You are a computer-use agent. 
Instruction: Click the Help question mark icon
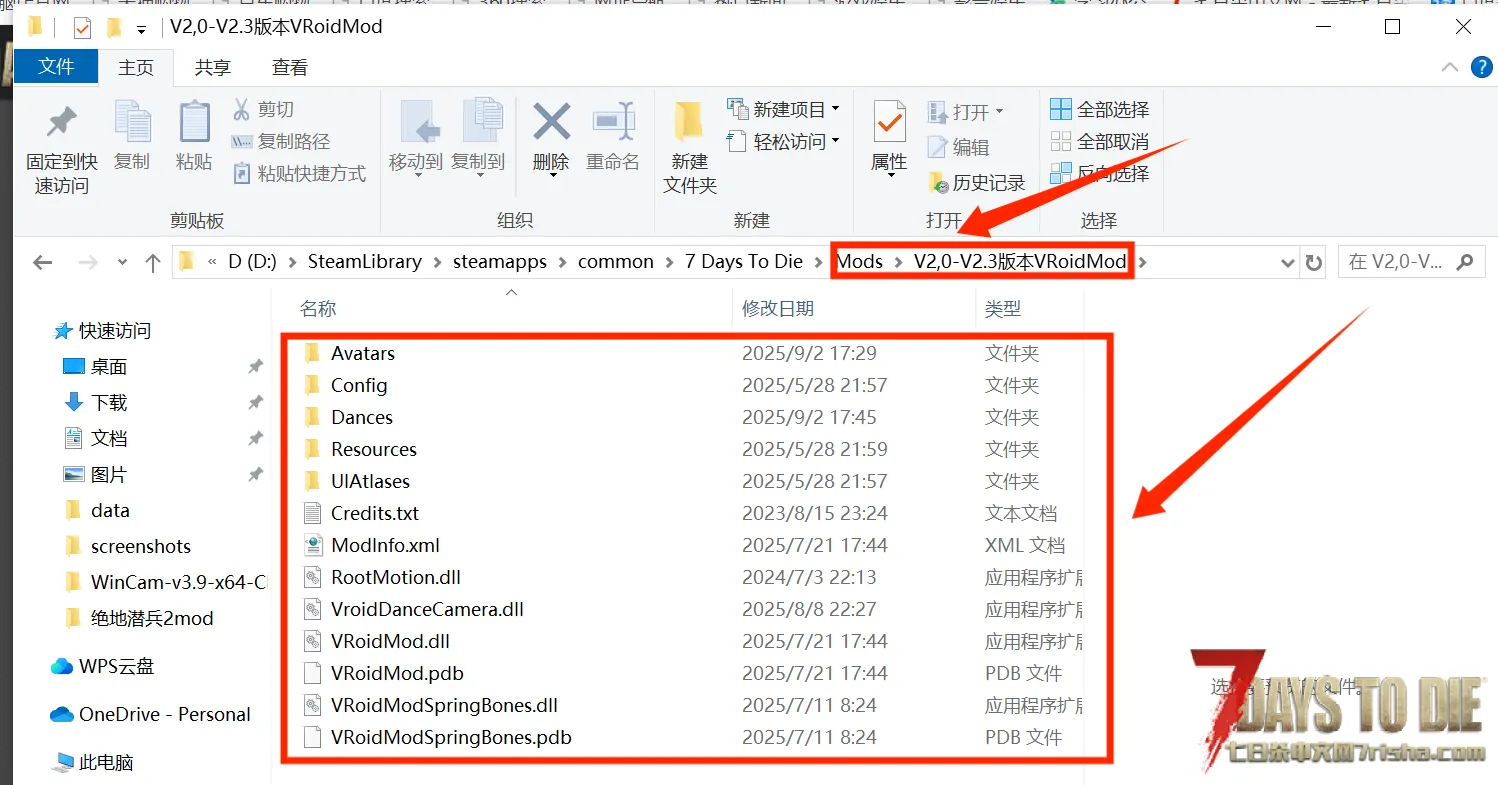click(x=1481, y=67)
